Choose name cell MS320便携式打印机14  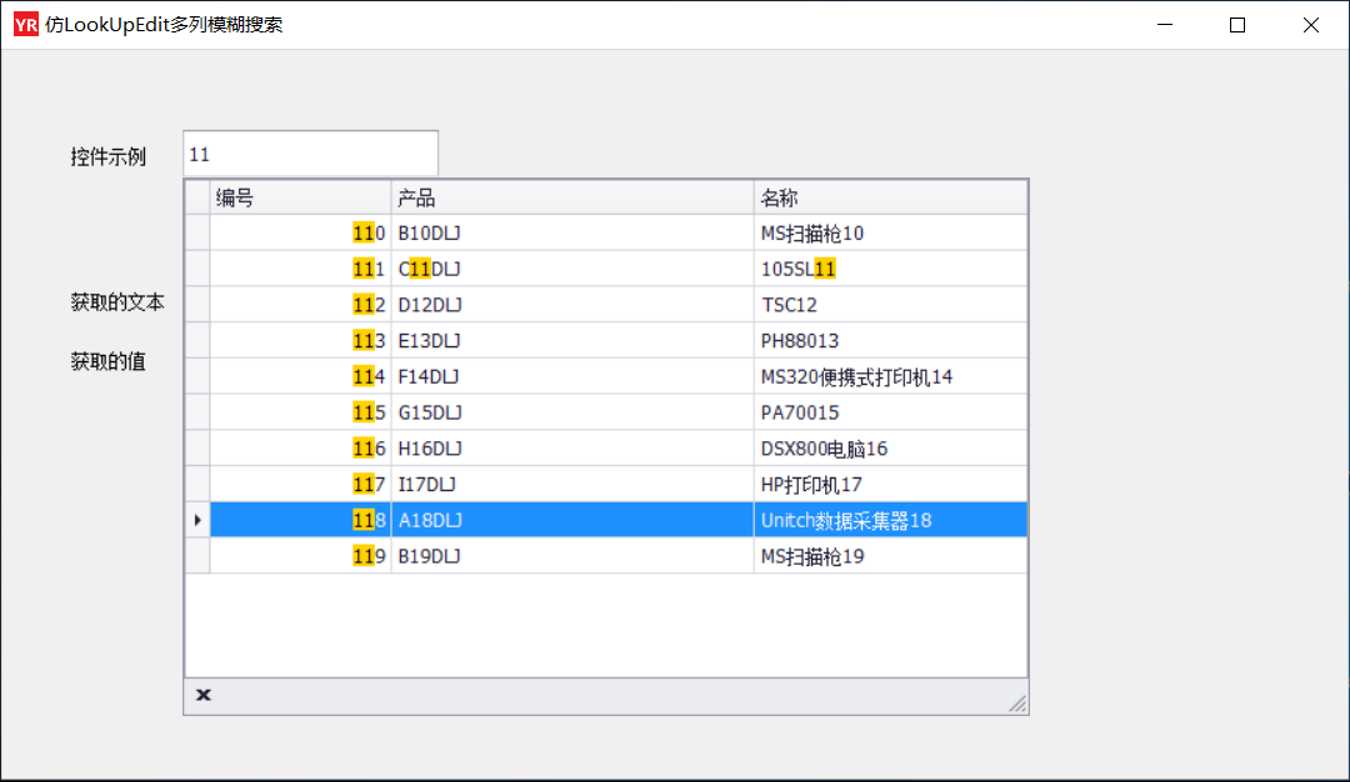tap(890, 377)
